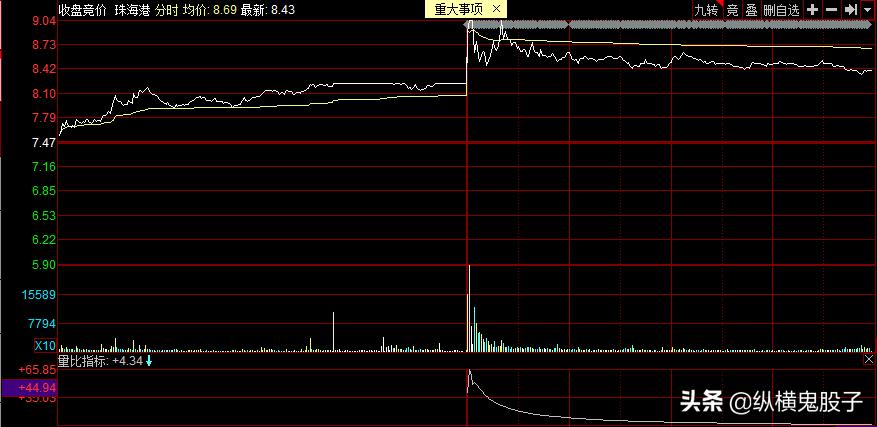This screenshot has width=877, height=427.
Task: Click 删自选 to remove from watchlist
Action: [x=781, y=10]
